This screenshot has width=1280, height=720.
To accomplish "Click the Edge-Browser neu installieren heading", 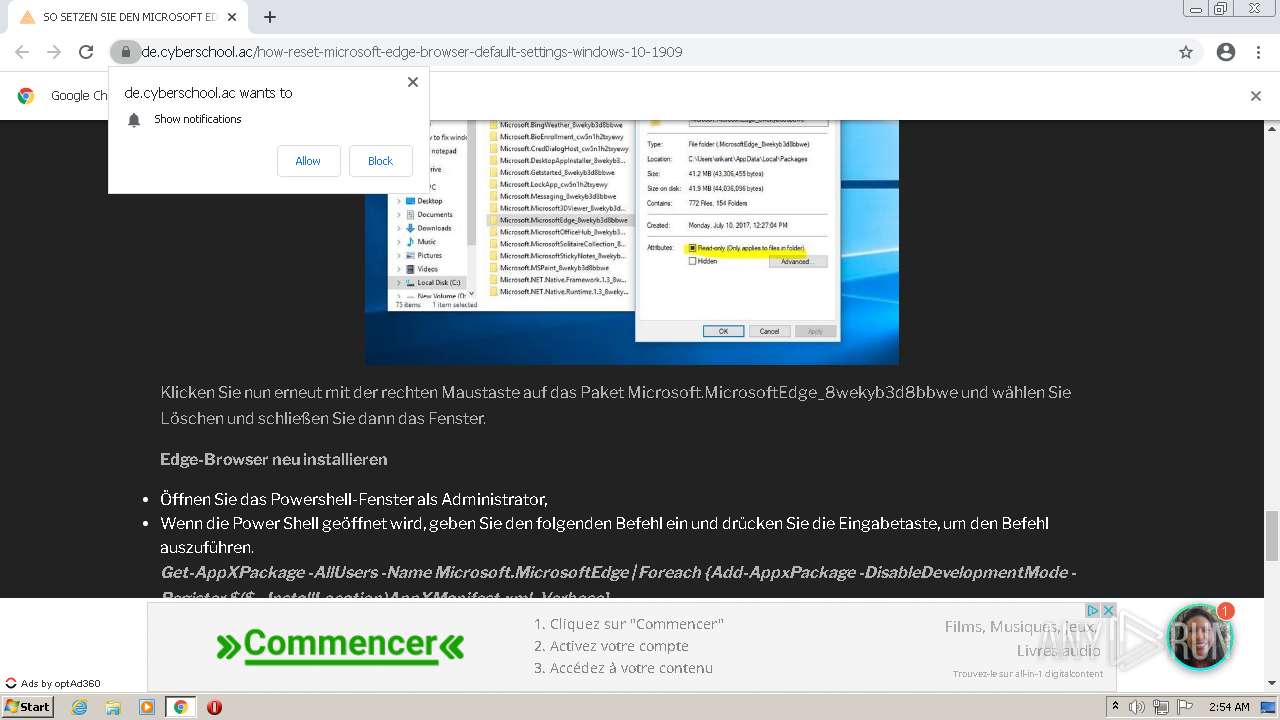I will click(x=273, y=459).
